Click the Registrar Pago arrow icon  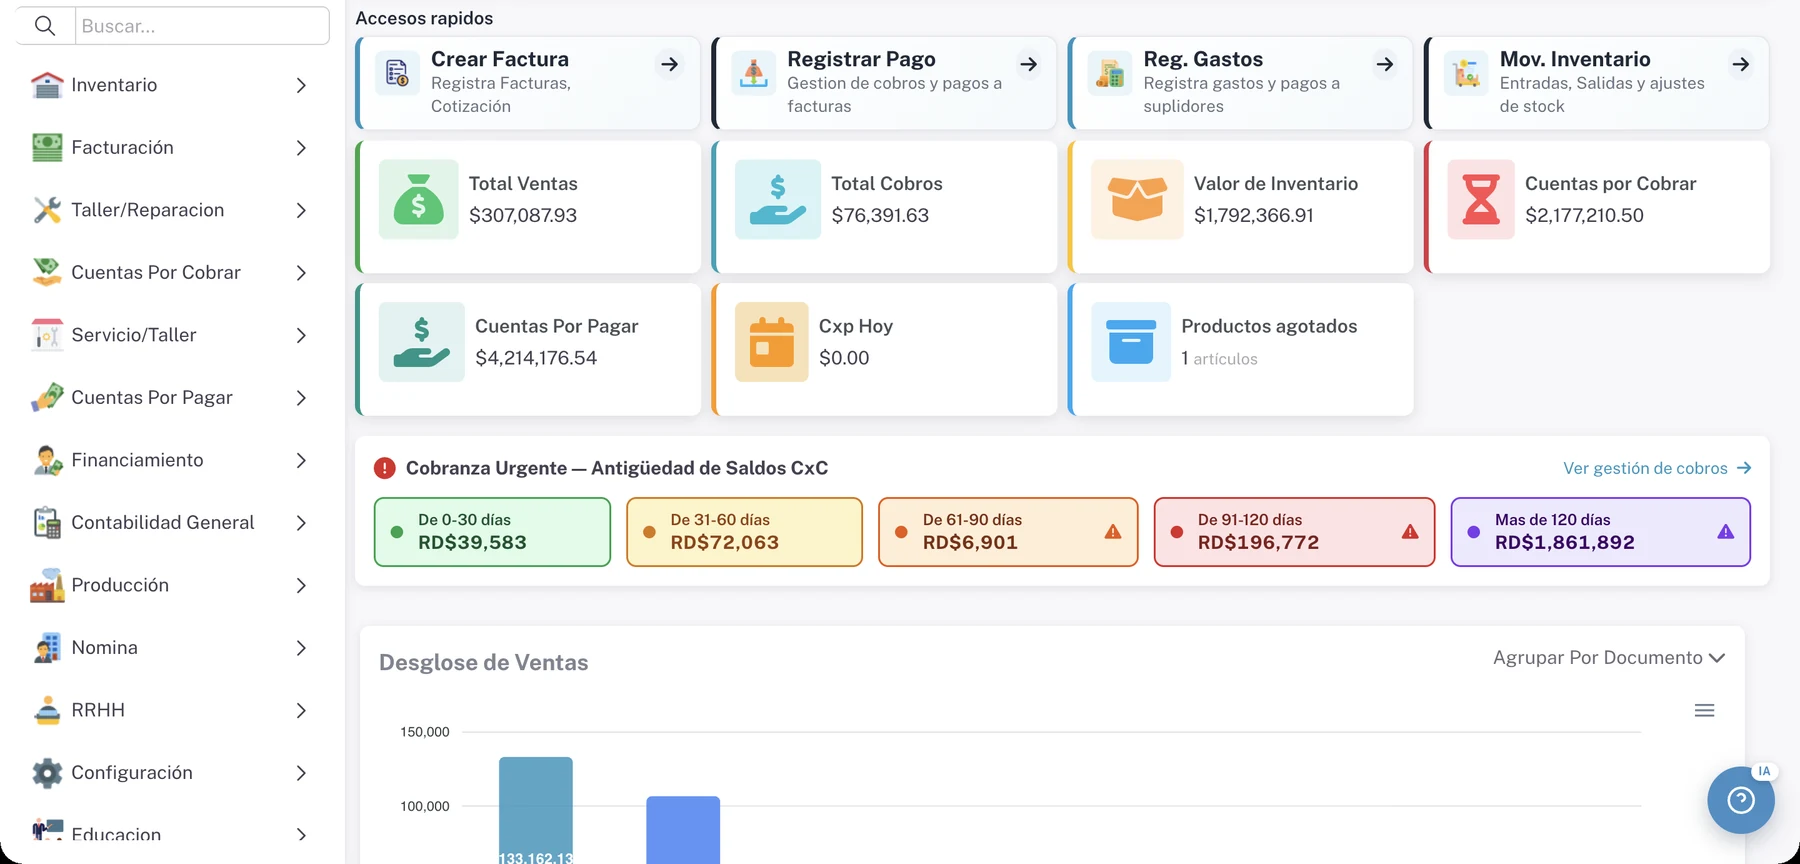pos(1028,65)
